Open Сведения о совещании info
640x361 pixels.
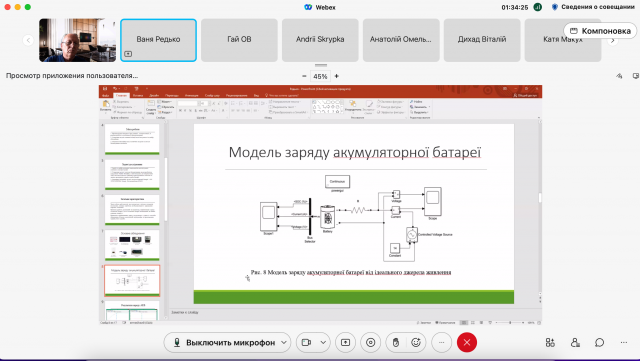point(593,7)
